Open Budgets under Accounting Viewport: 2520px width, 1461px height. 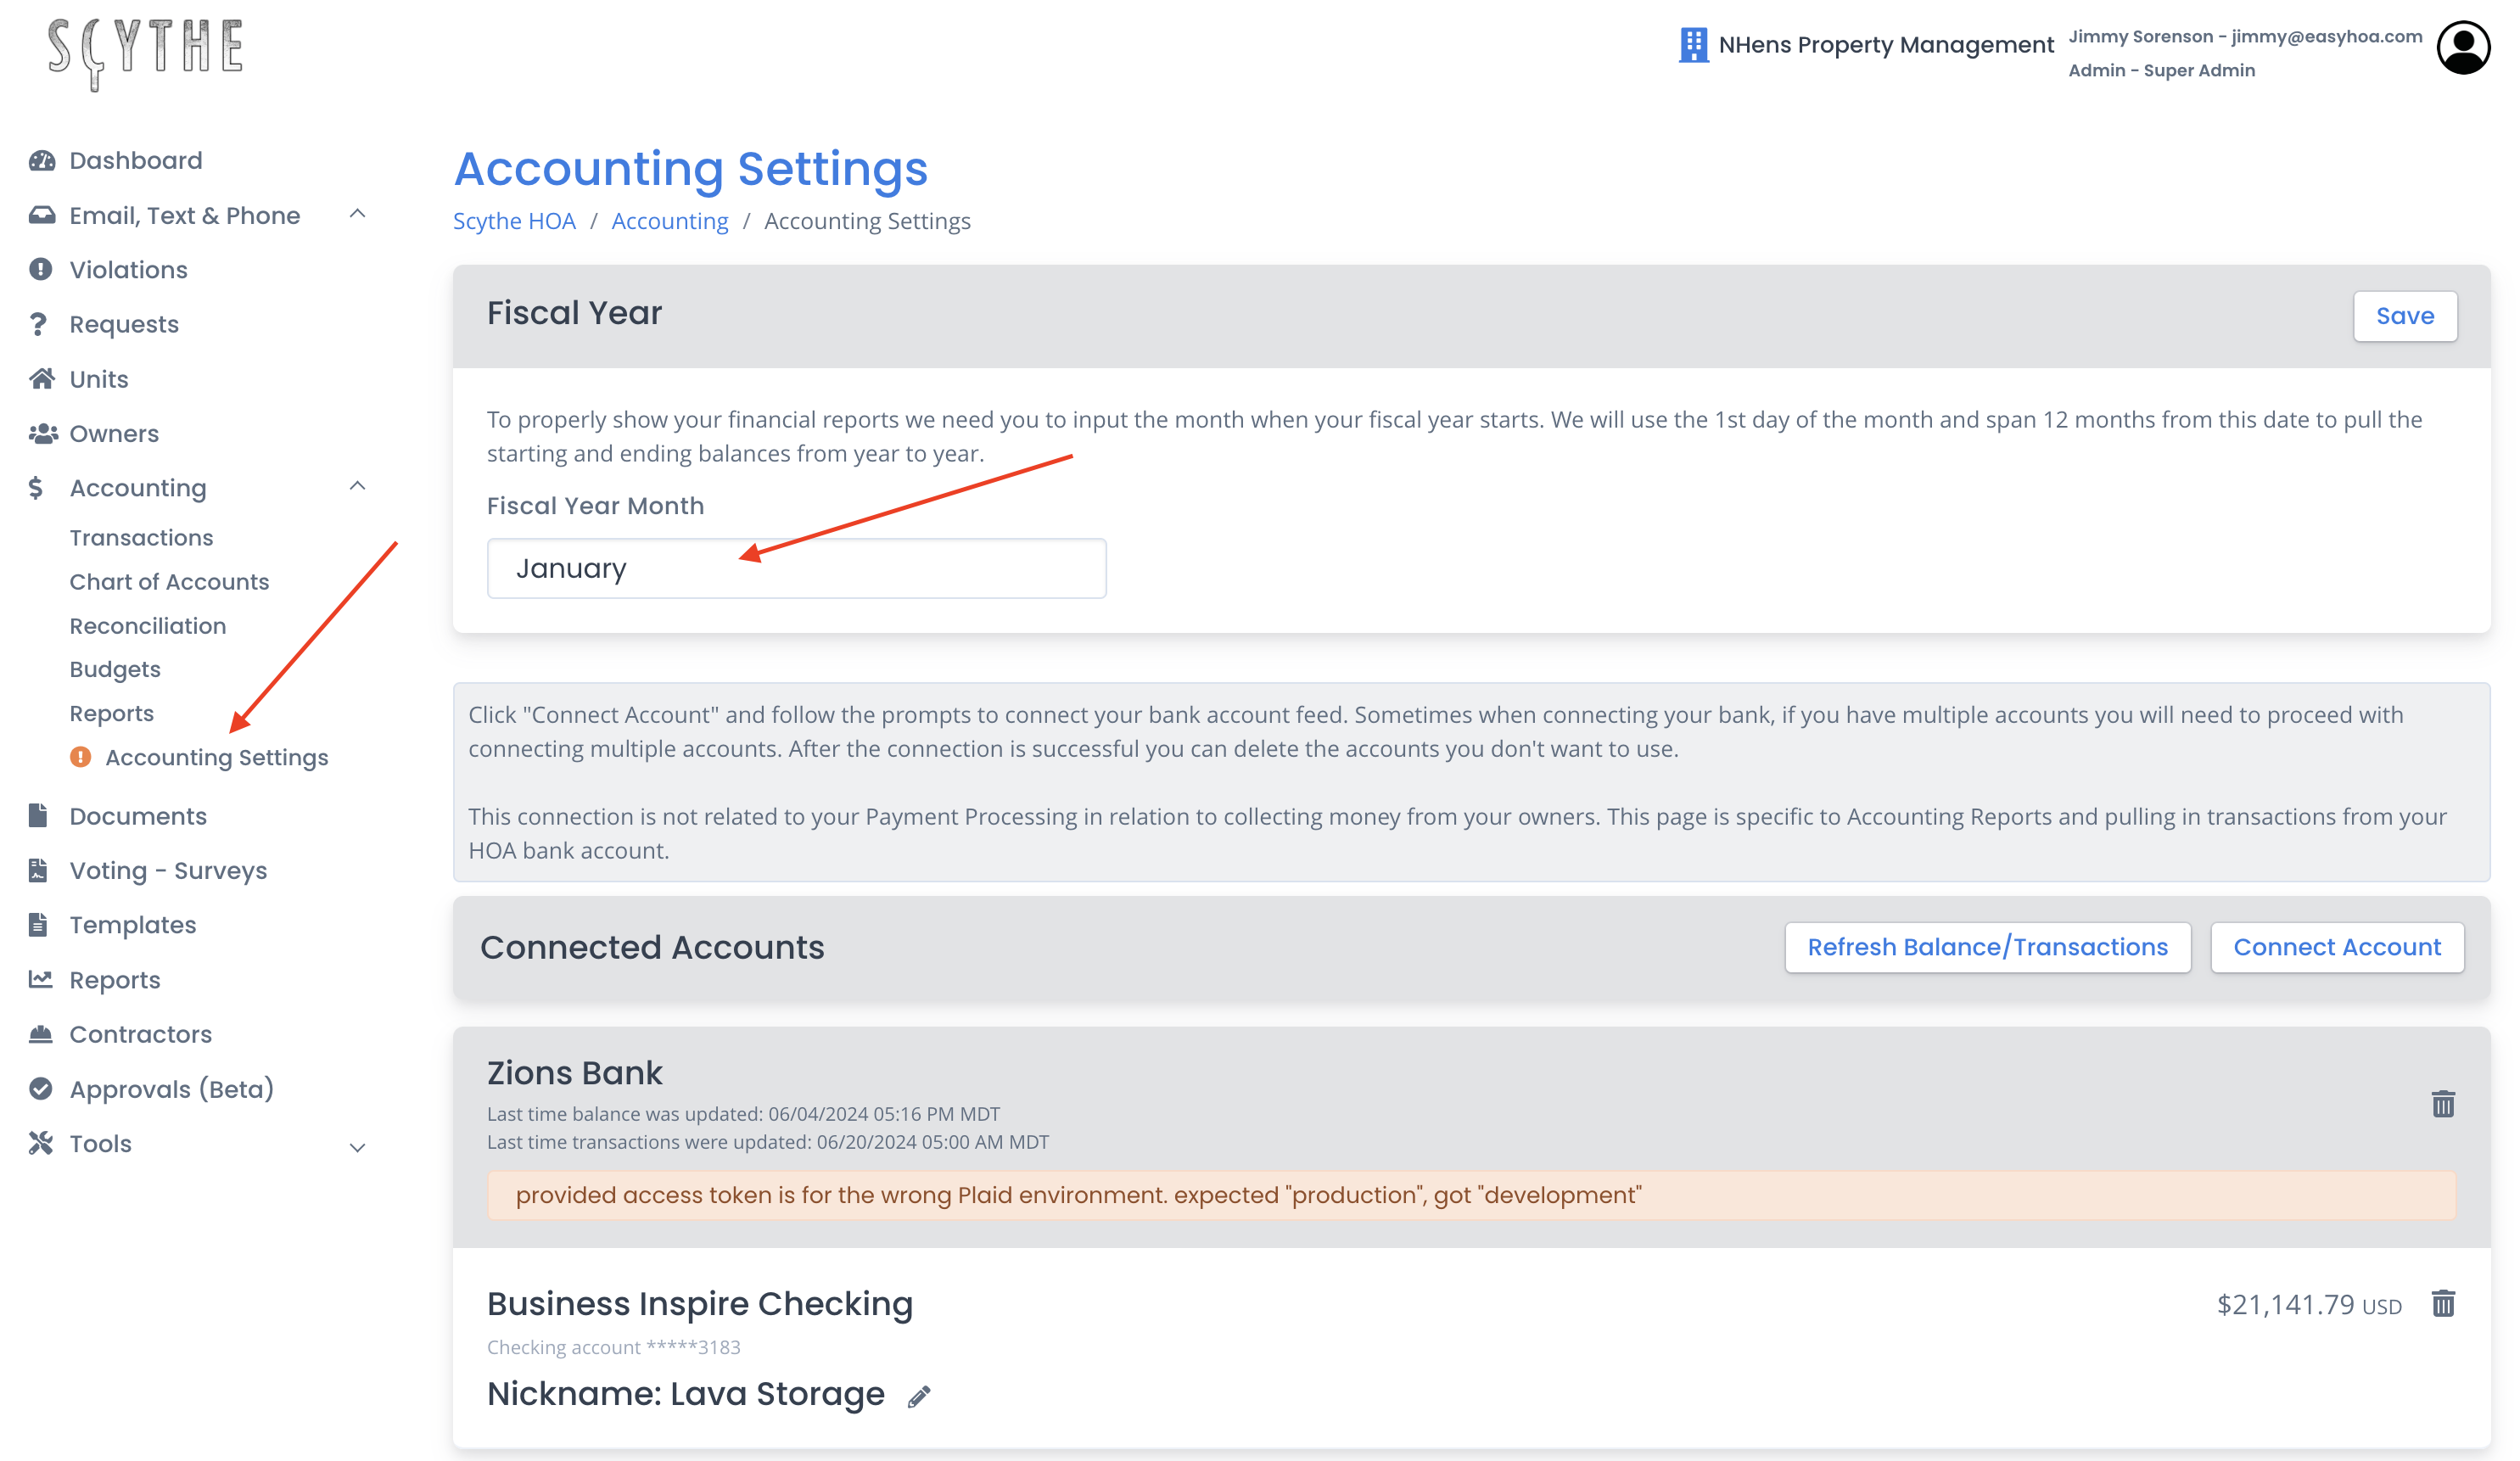(115, 669)
